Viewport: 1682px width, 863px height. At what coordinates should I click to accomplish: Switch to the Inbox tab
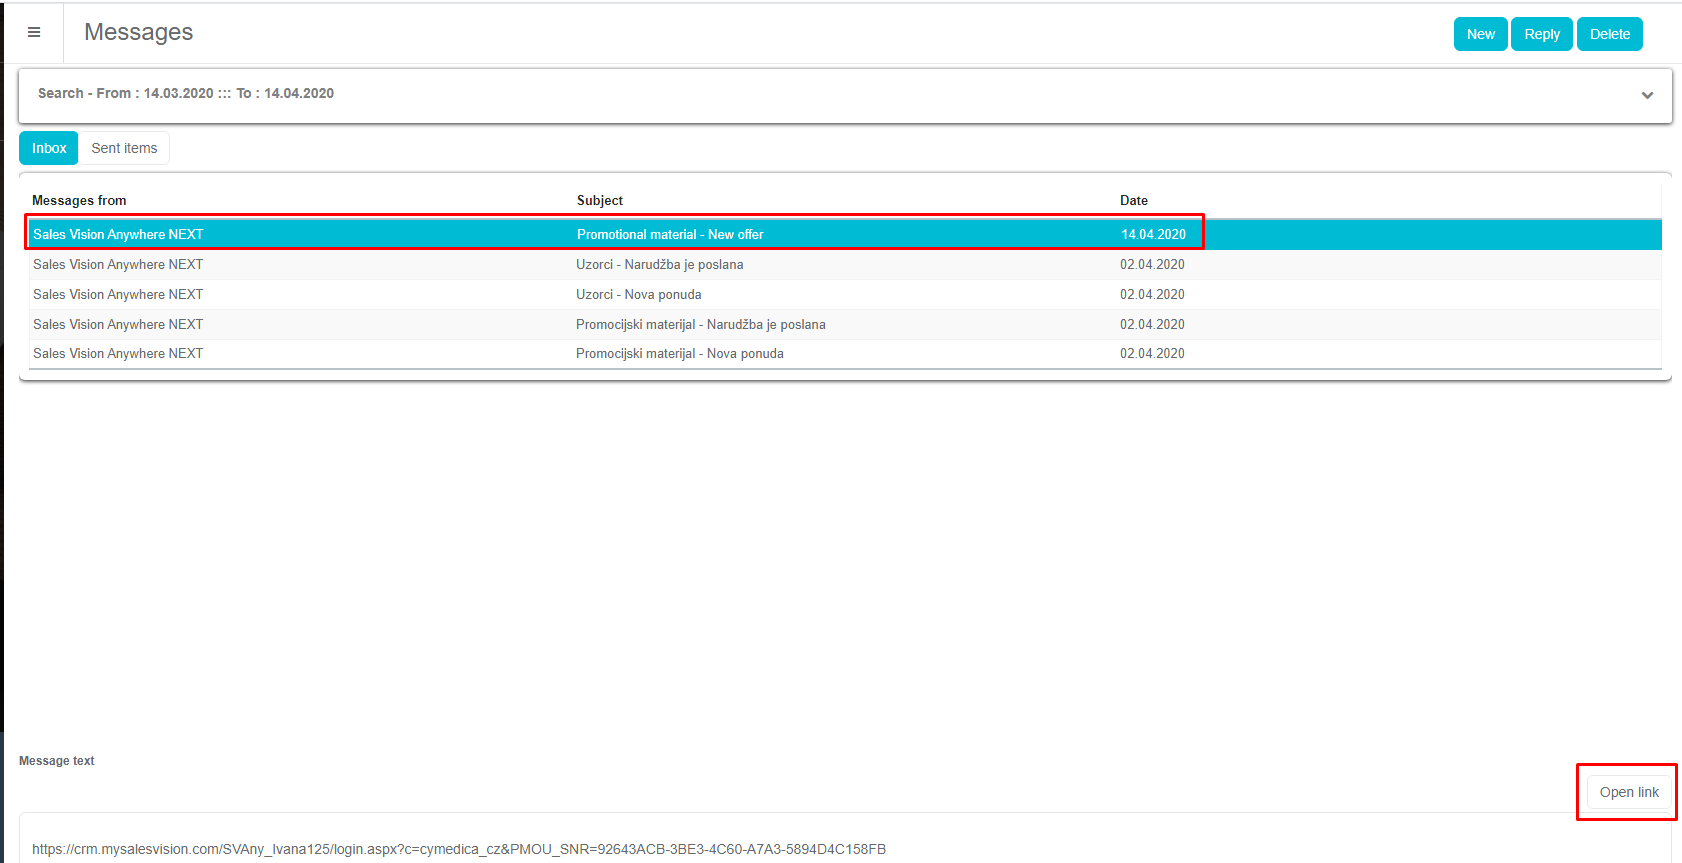49,148
